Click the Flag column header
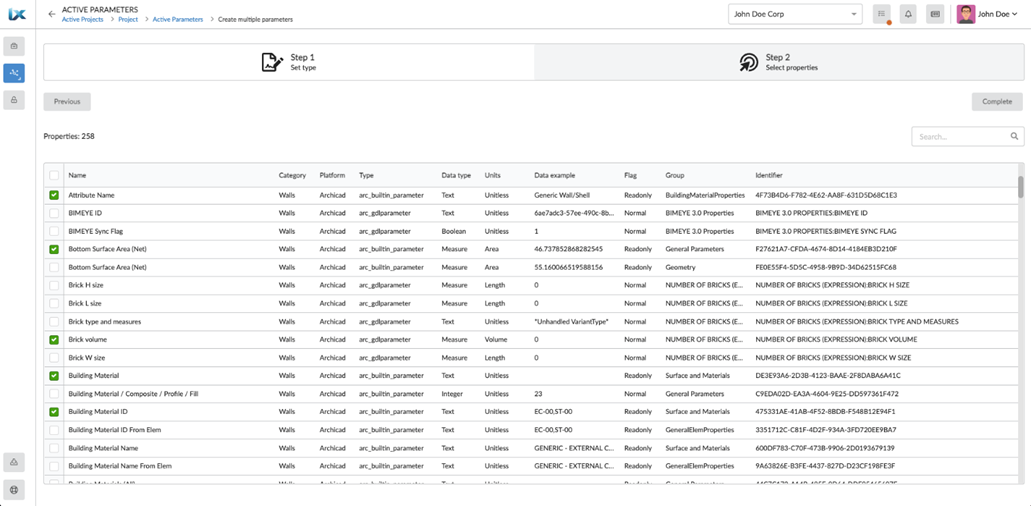Screen dimensions: 1031x506 pyautogui.click(x=630, y=175)
